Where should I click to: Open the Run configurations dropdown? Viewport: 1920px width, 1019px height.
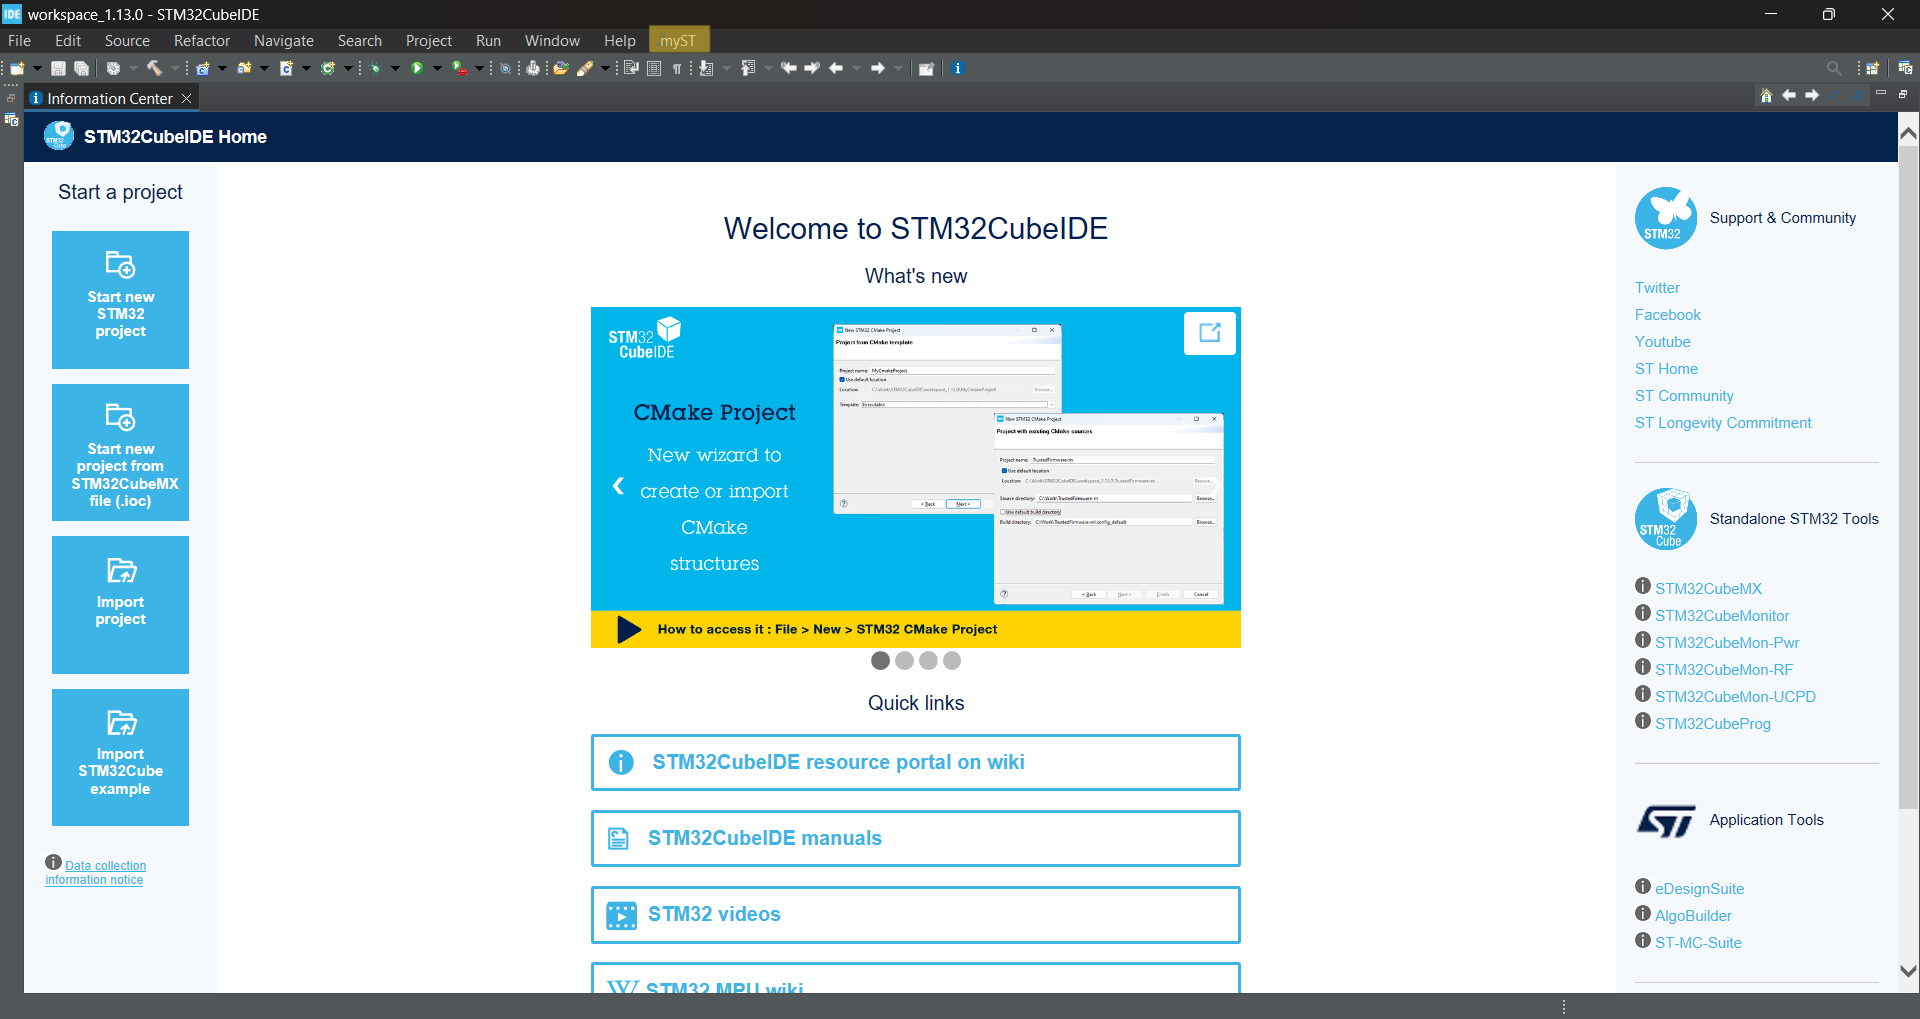[436, 67]
